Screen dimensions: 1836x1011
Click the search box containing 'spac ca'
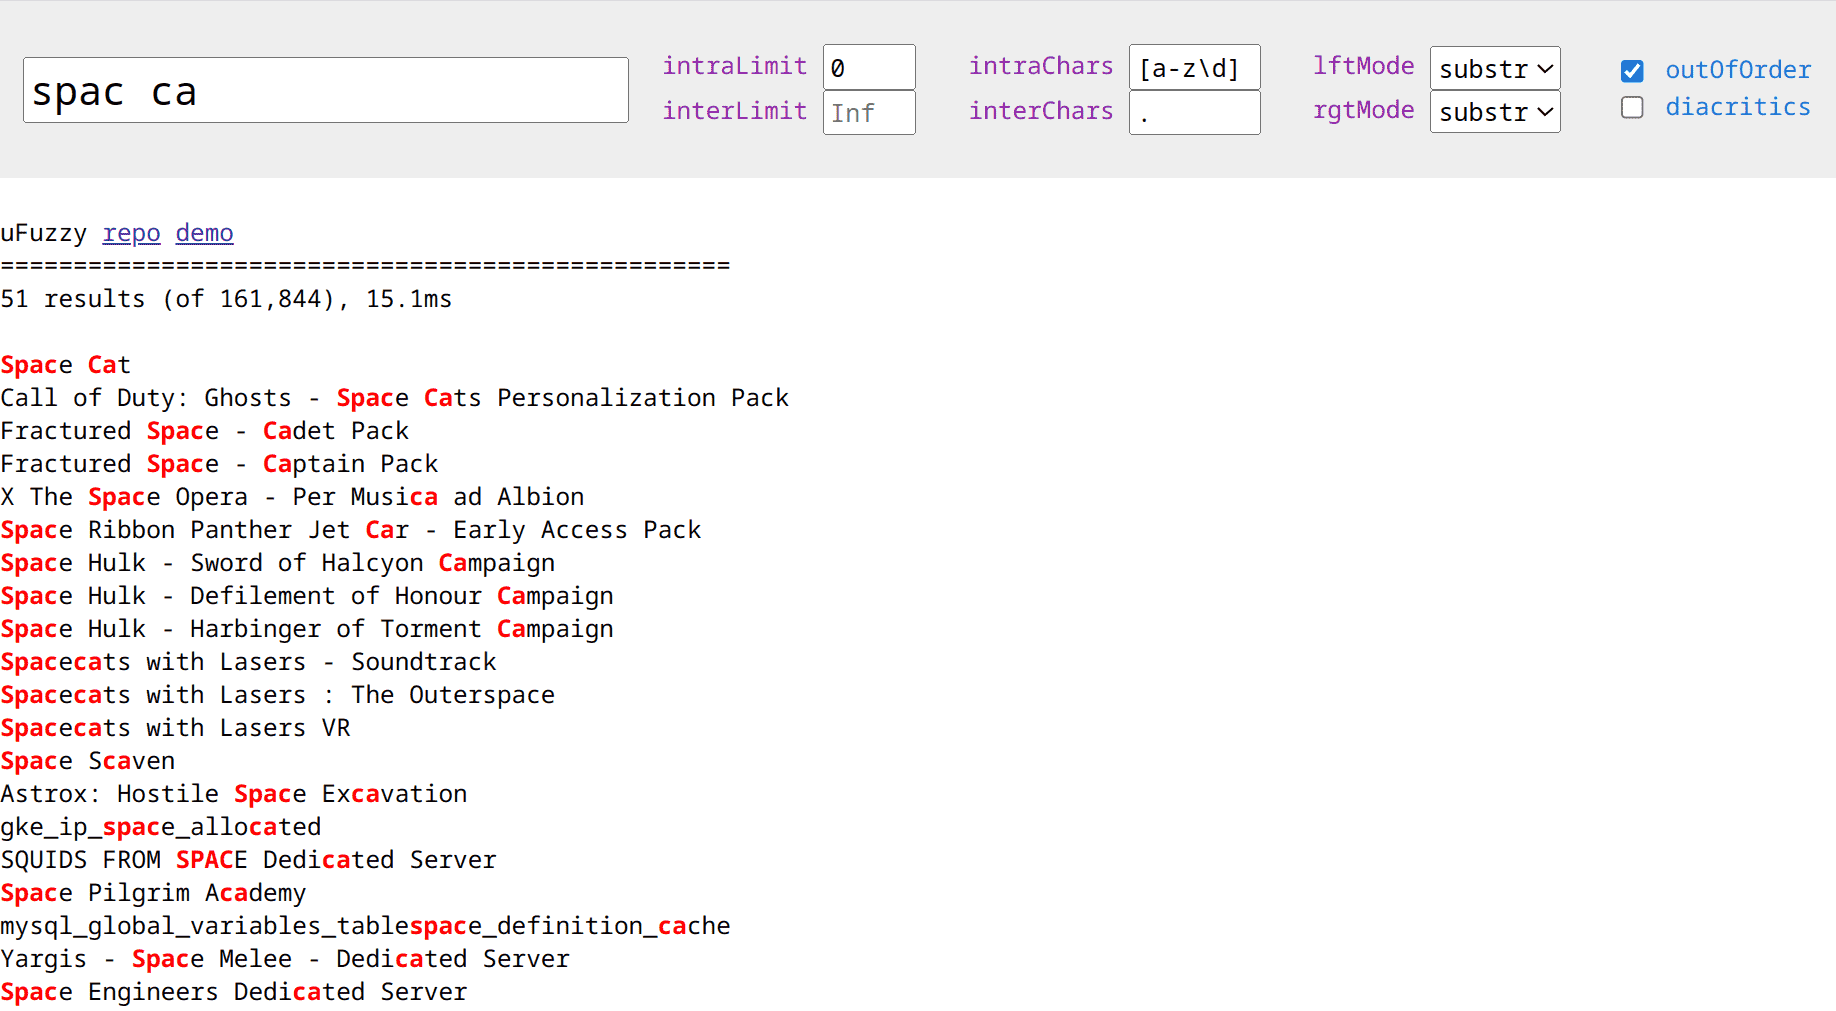(326, 90)
